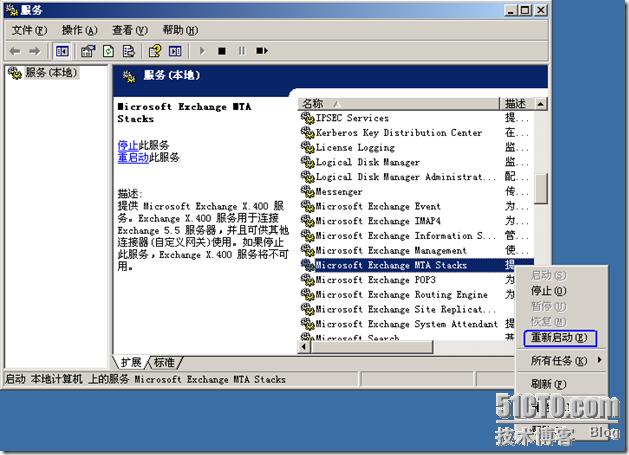
Task: Click the services icon in the window title bar
Action: (12, 10)
